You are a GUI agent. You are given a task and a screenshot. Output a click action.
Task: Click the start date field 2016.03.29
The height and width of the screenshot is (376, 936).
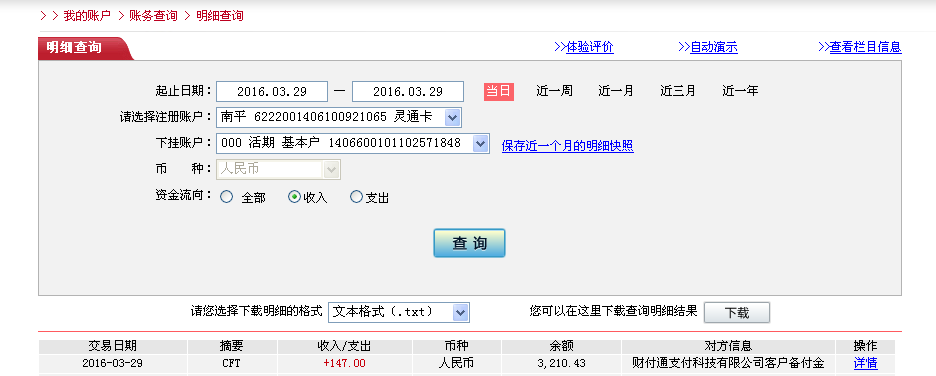click(x=272, y=91)
